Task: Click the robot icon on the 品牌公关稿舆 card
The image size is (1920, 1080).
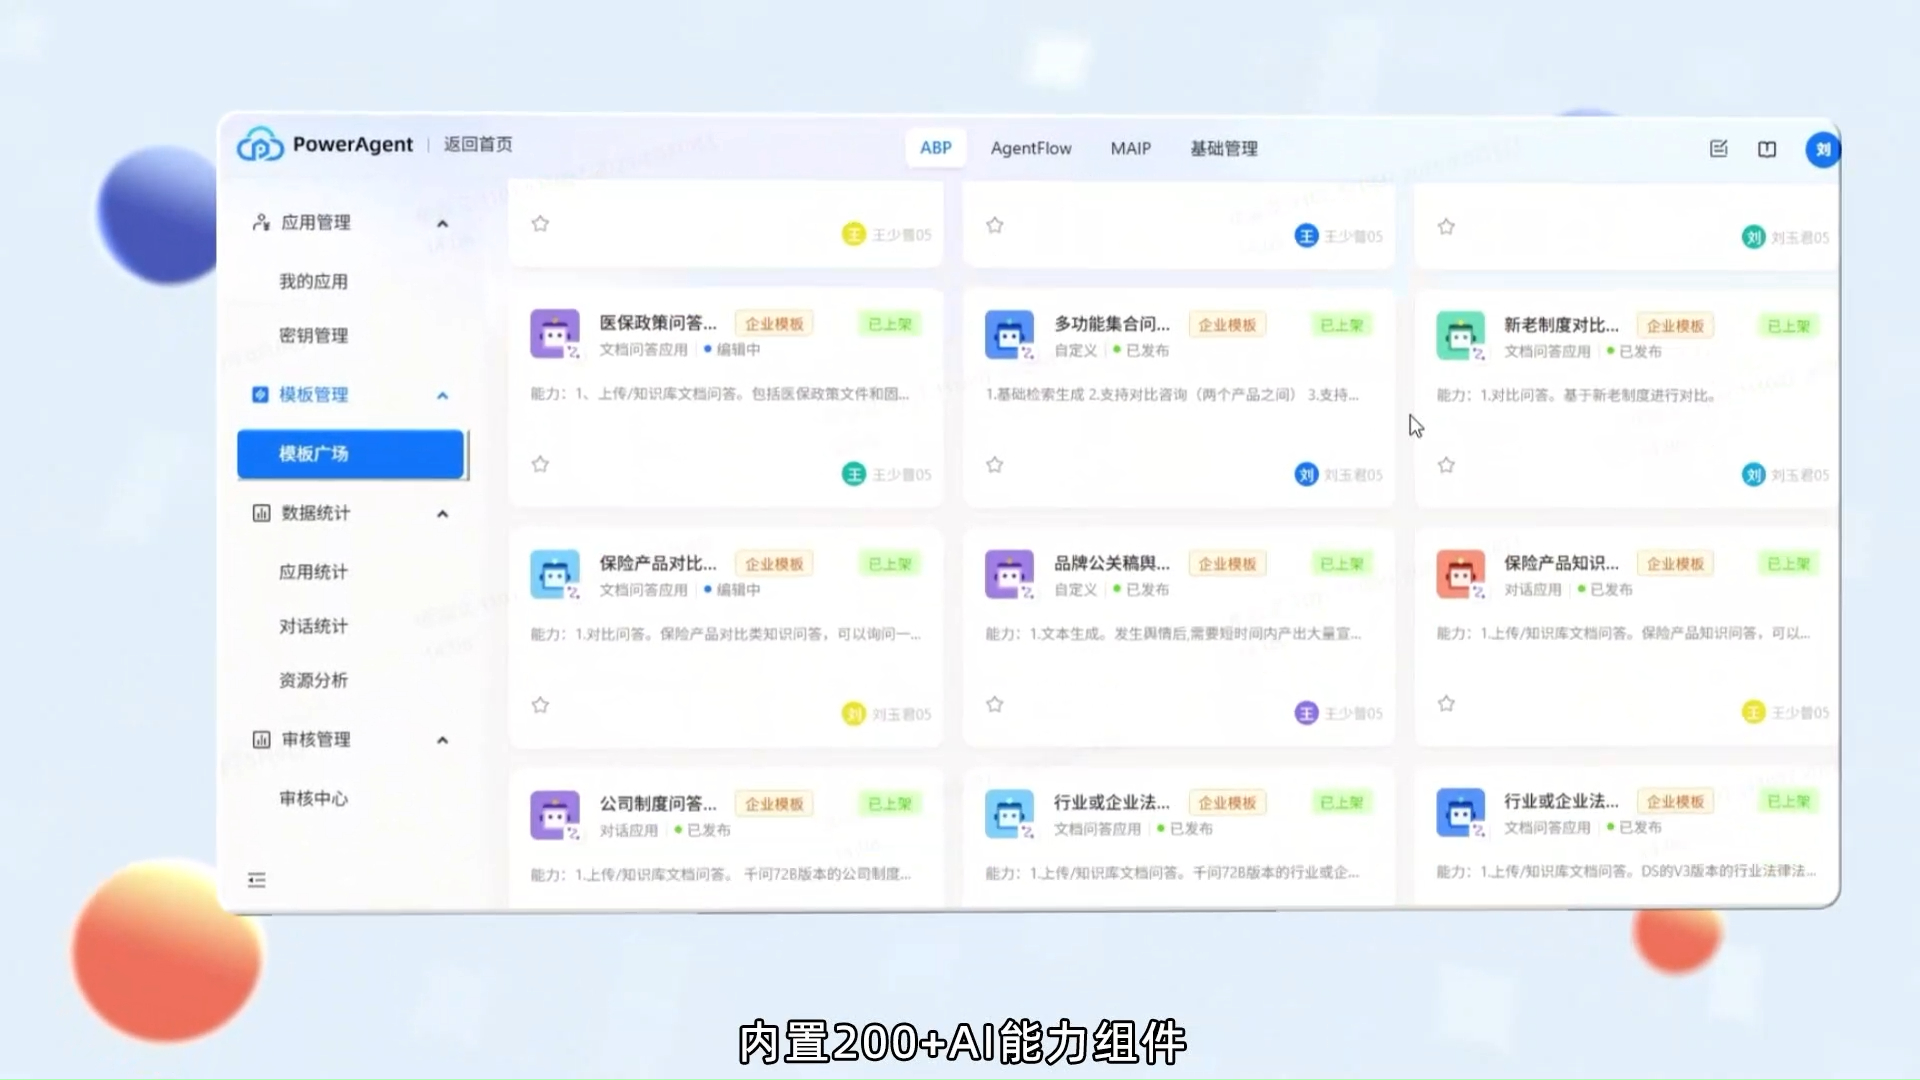Action: point(1009,574)
